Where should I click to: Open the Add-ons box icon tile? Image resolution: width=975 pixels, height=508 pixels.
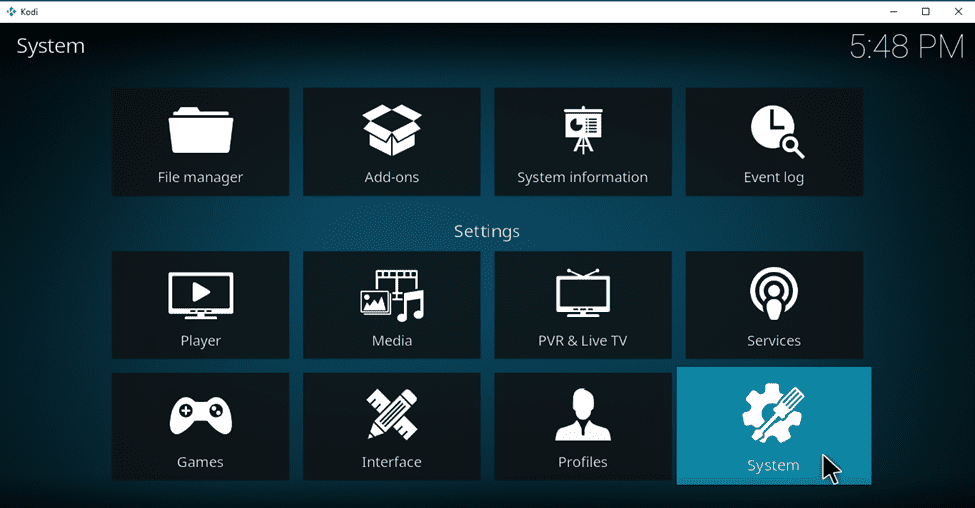[392, 142]
